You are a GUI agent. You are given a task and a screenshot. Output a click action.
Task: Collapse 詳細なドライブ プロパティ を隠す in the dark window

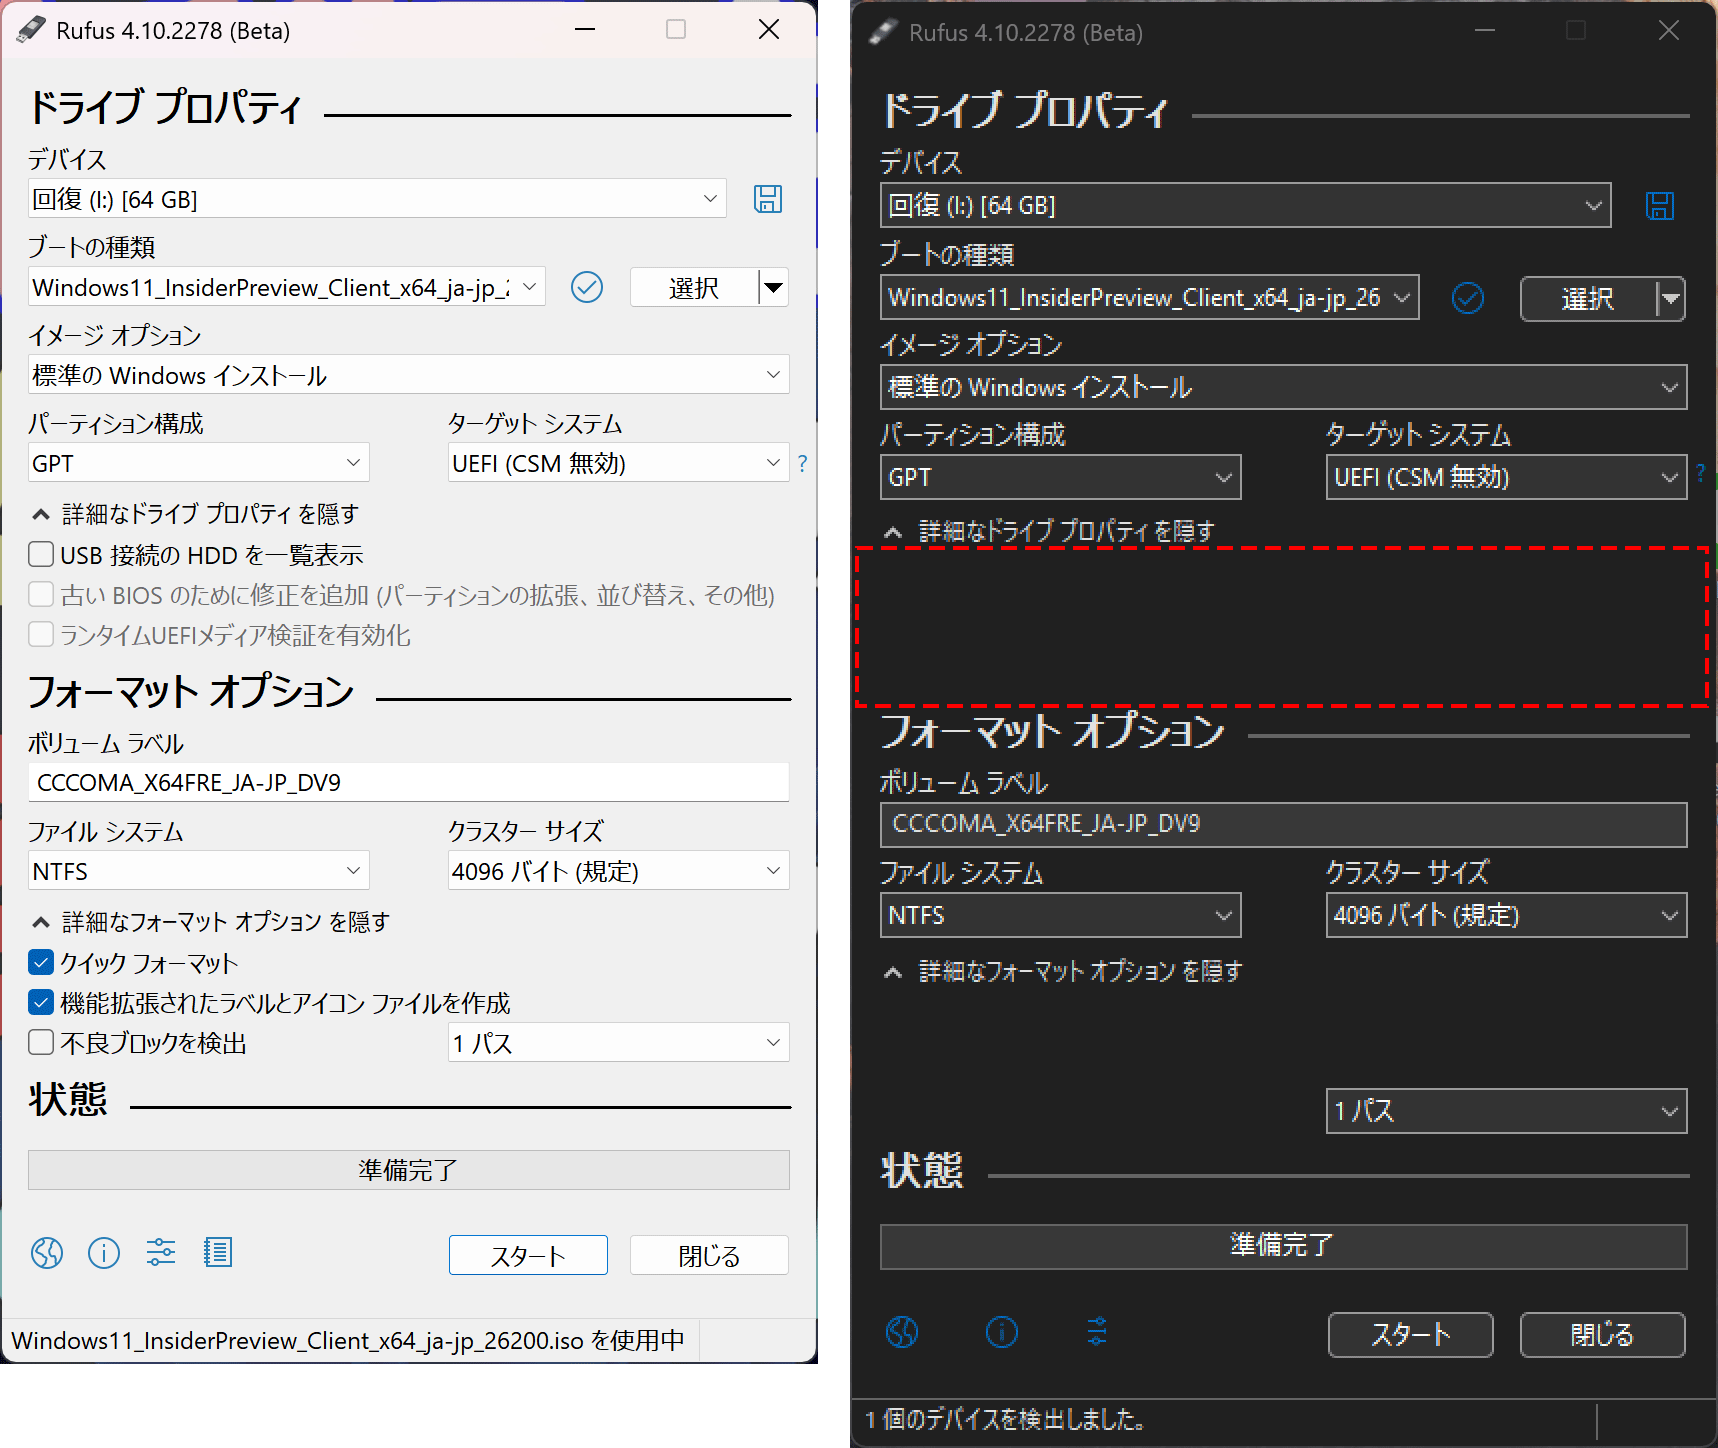coord(1049,531)
